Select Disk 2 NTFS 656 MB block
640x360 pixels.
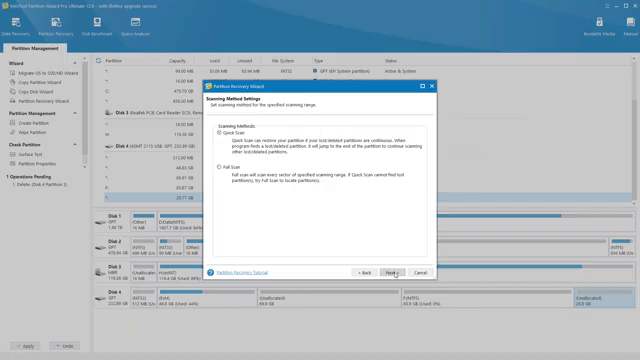click(622, 247)
